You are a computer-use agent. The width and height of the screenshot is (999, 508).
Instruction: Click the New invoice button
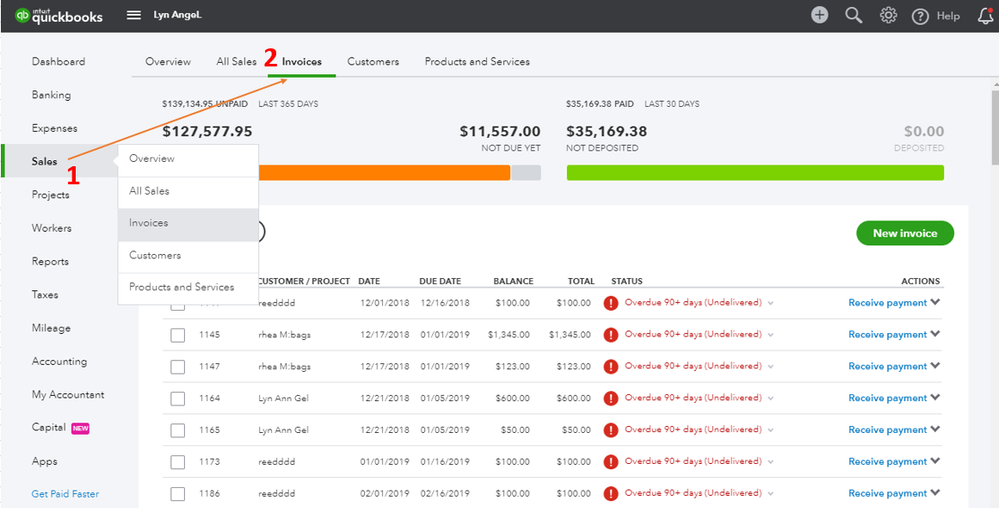(x=905, y=233)
